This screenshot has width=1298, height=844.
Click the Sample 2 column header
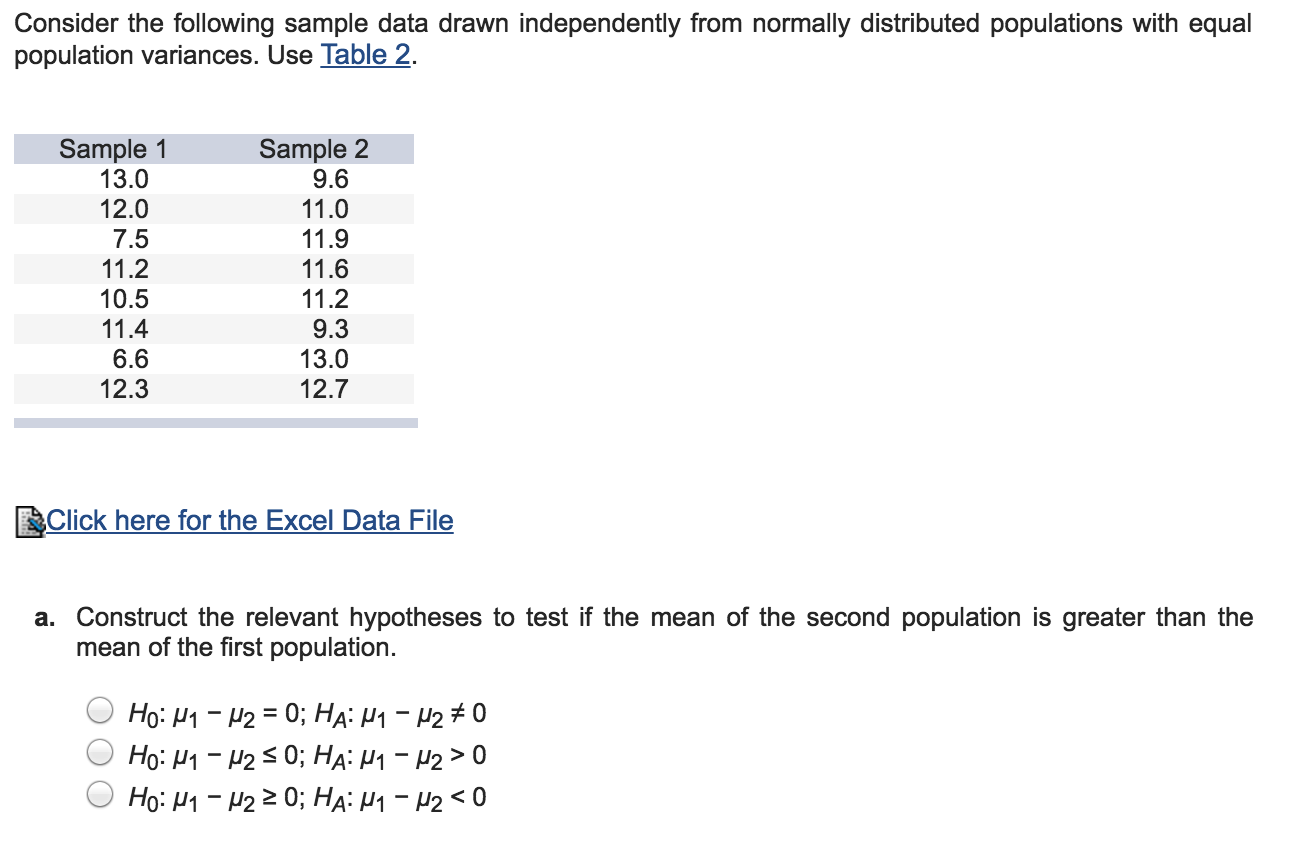[313, 148]
